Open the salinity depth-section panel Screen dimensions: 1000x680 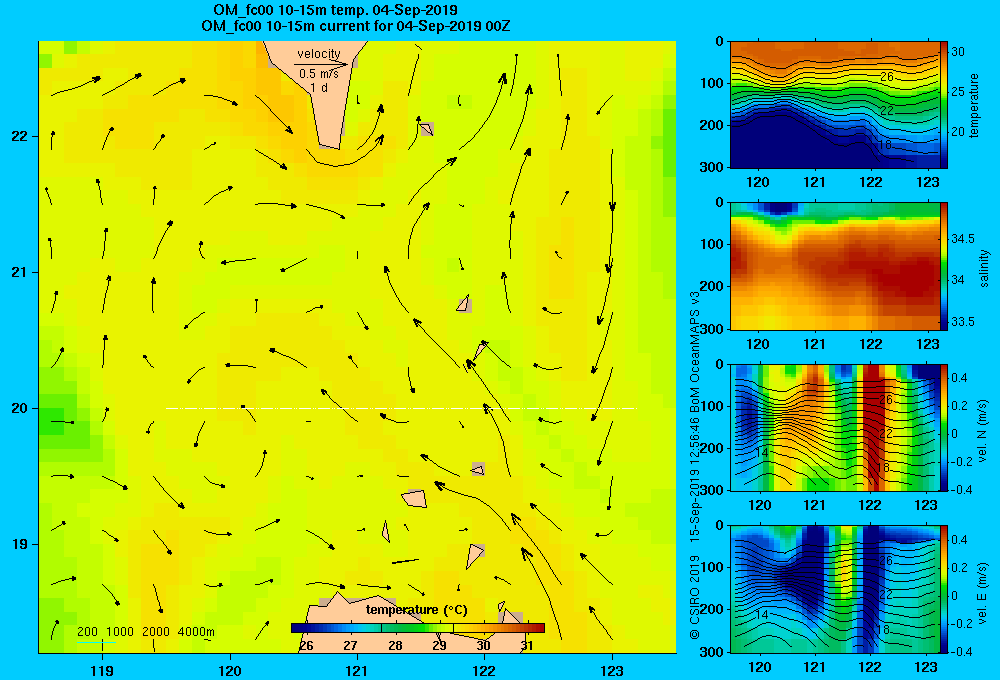pos(834,266)
